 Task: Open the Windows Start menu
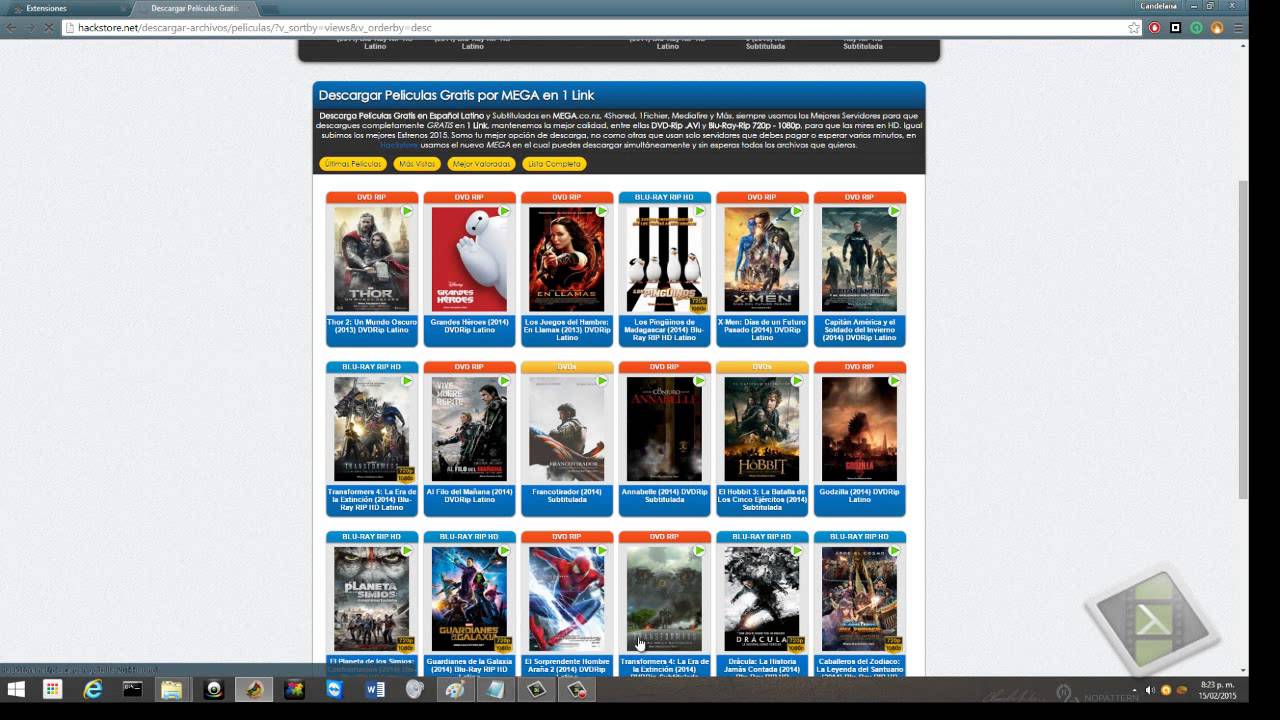[16, 689]
